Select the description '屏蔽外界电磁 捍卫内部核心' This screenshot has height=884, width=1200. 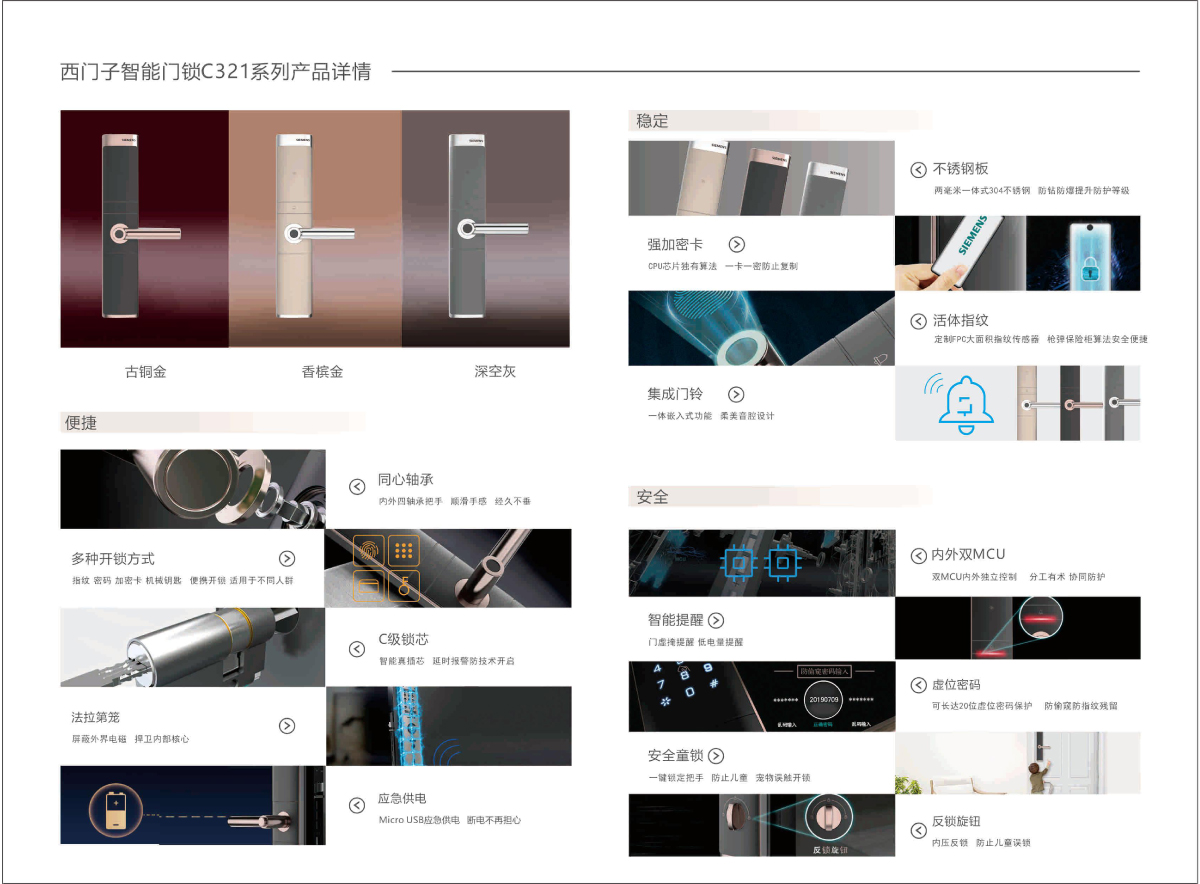point(130,739)
